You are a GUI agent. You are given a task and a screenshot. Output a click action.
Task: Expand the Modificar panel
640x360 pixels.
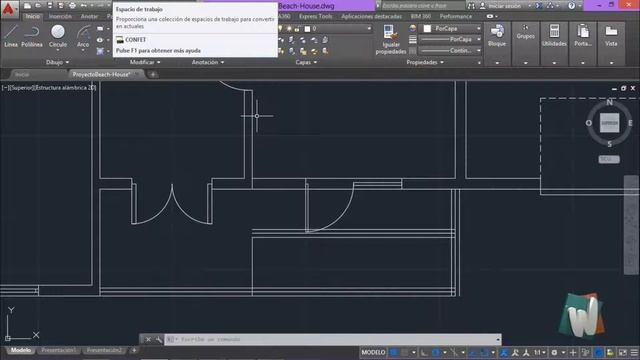pyautogui.click(x=145, y=62)
